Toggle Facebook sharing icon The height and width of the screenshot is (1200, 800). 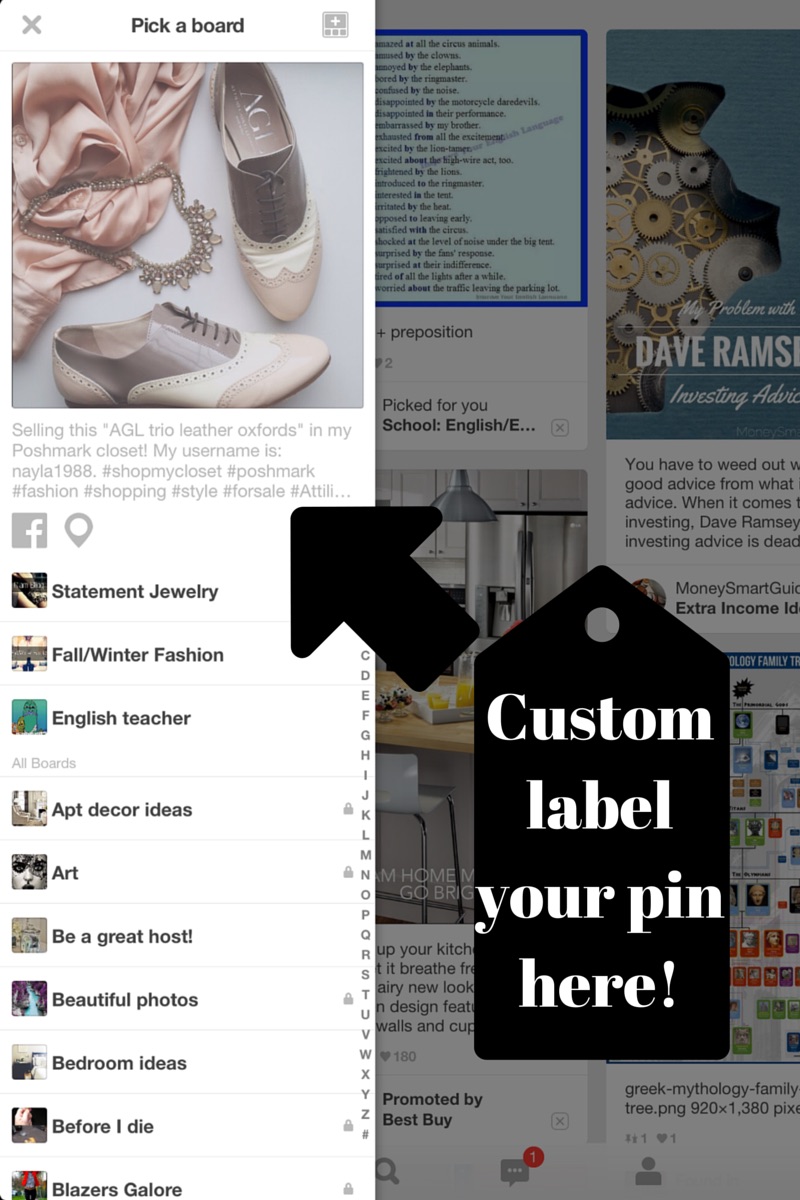[x=30, y=530]
